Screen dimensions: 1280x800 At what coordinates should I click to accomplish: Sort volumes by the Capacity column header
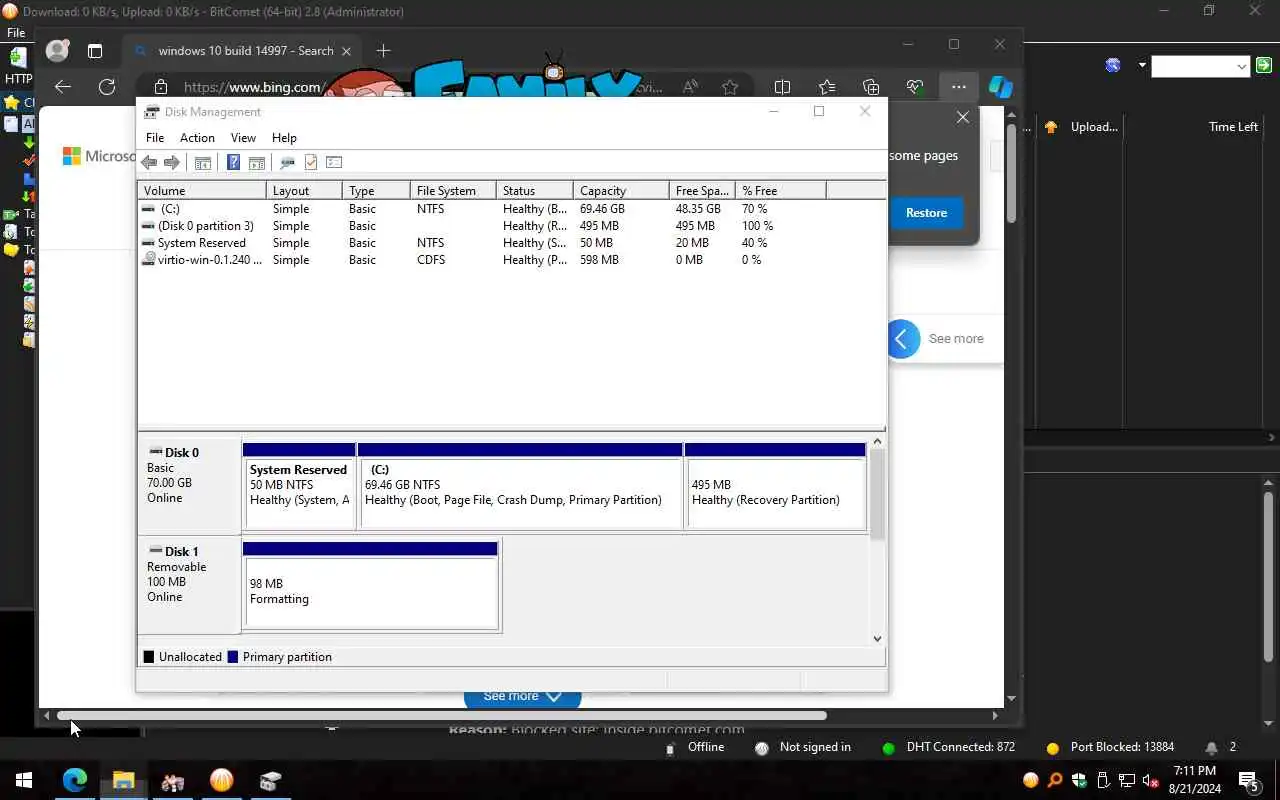621,190
